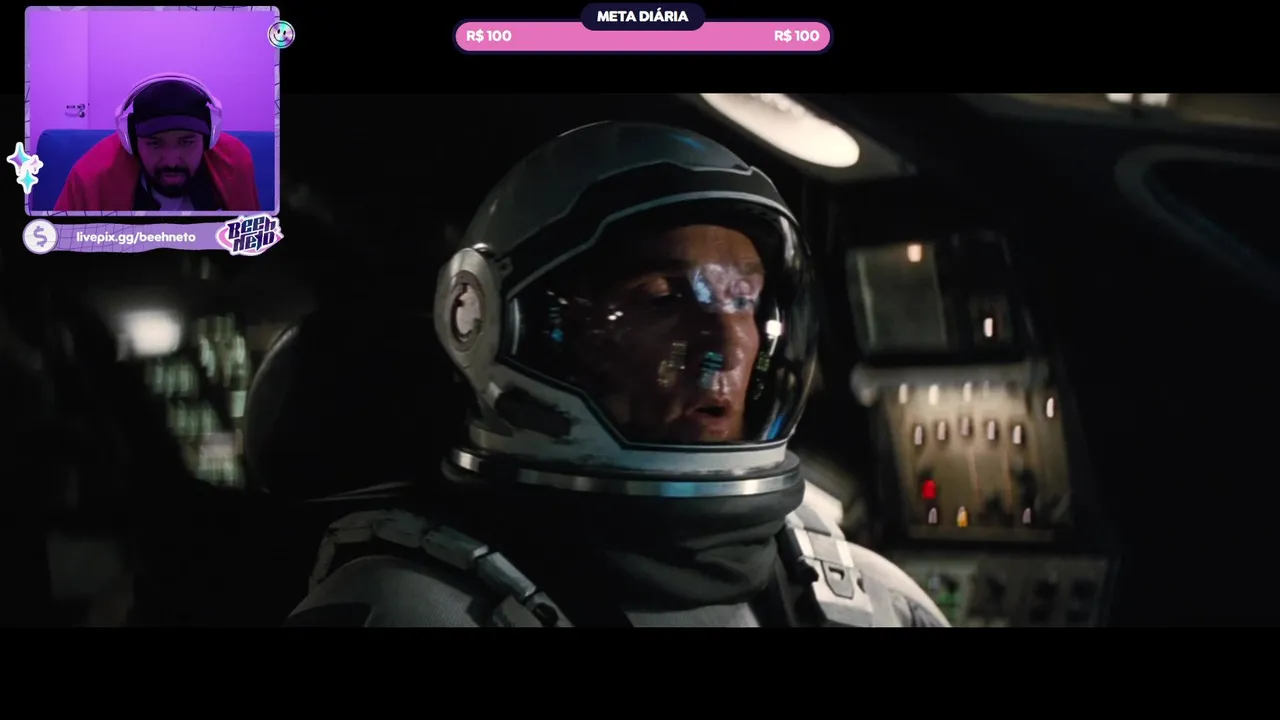Click the daily goal pink progress bar
1280x720 pixels.
[642, 36]
